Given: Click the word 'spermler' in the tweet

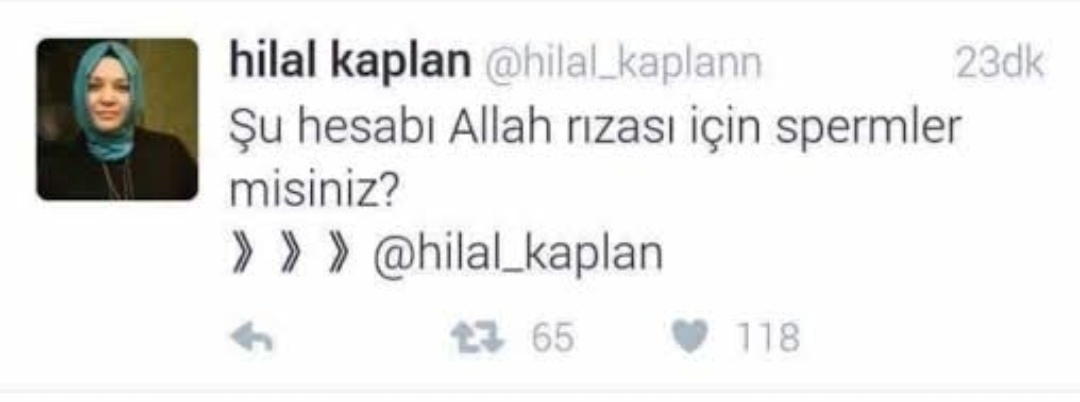Looking at the screenshot, I should [867, 131].
